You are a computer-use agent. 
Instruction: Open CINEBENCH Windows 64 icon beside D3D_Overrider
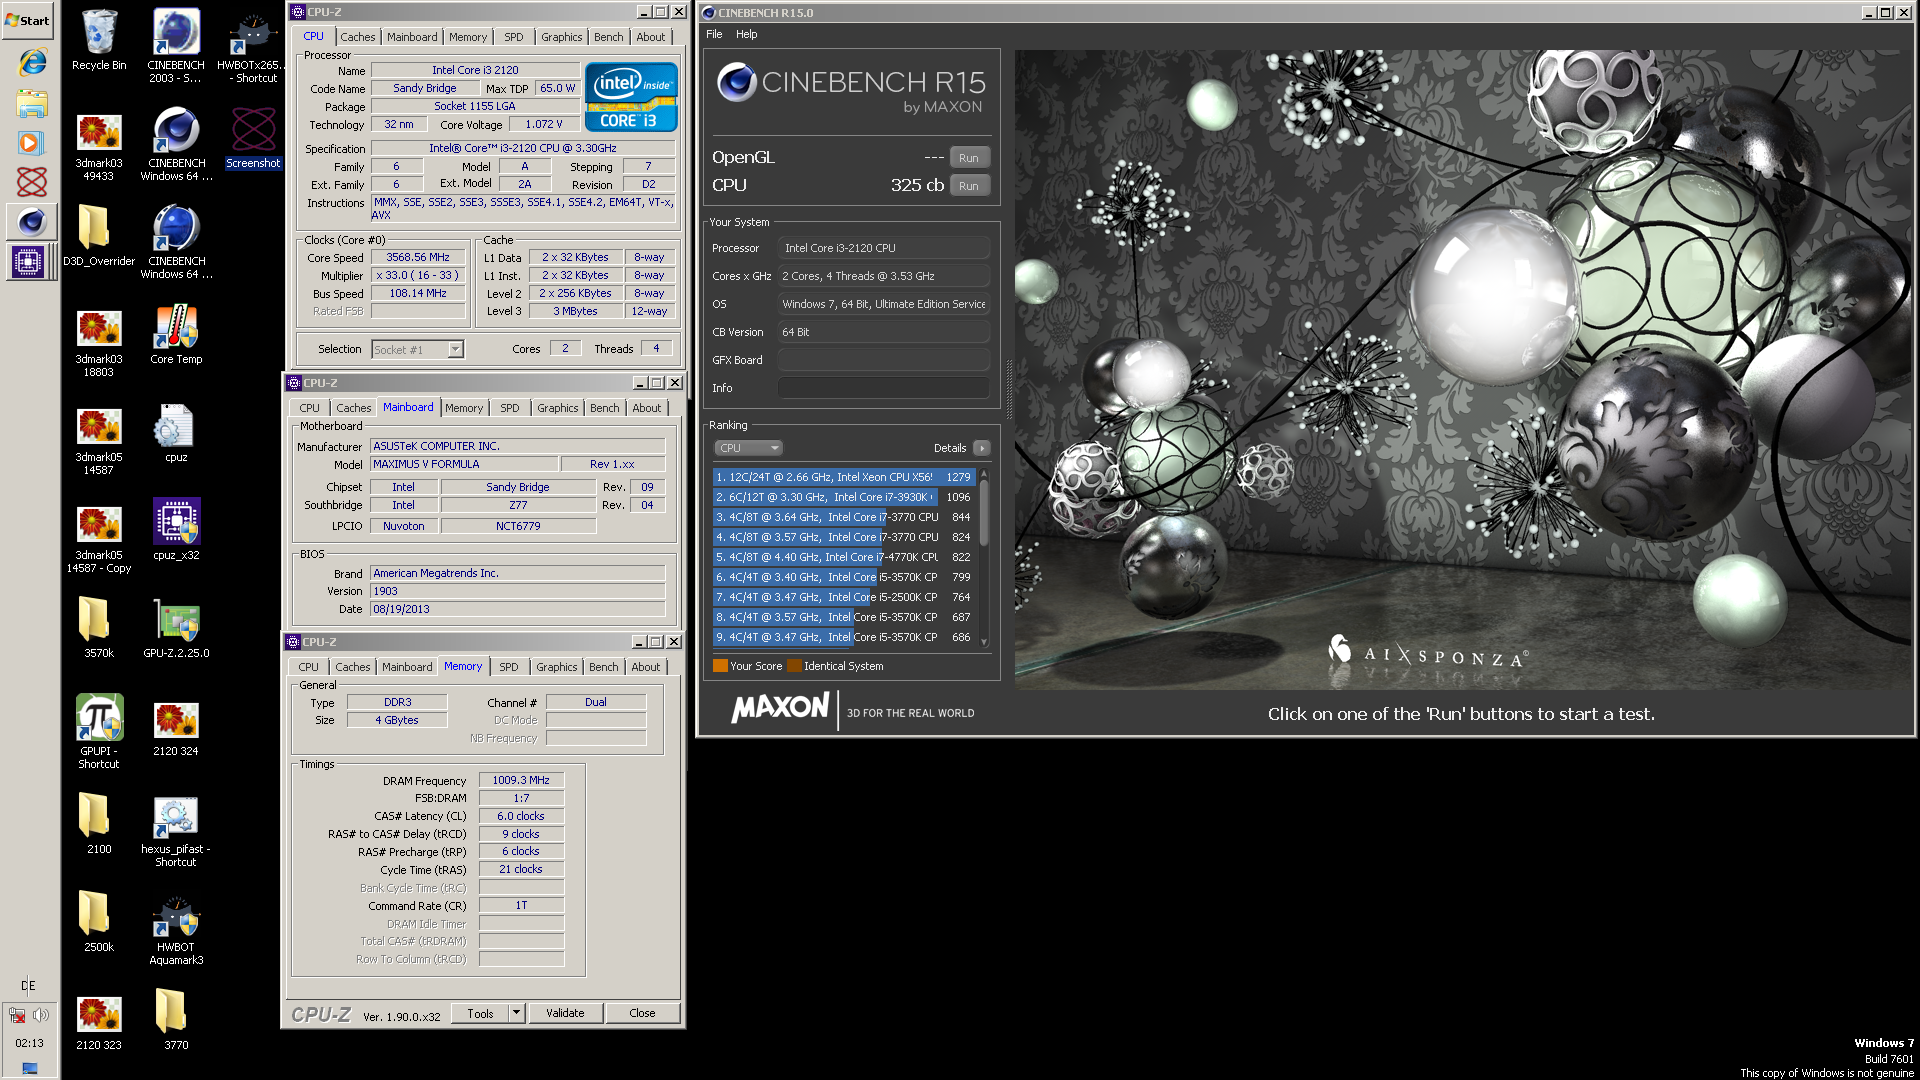coord(176,242)
